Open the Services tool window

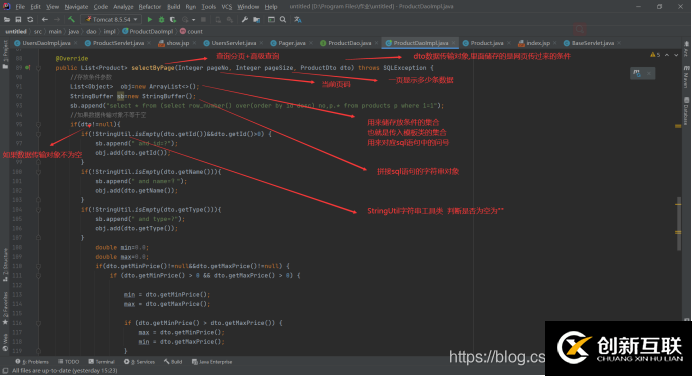pos(139,362)
